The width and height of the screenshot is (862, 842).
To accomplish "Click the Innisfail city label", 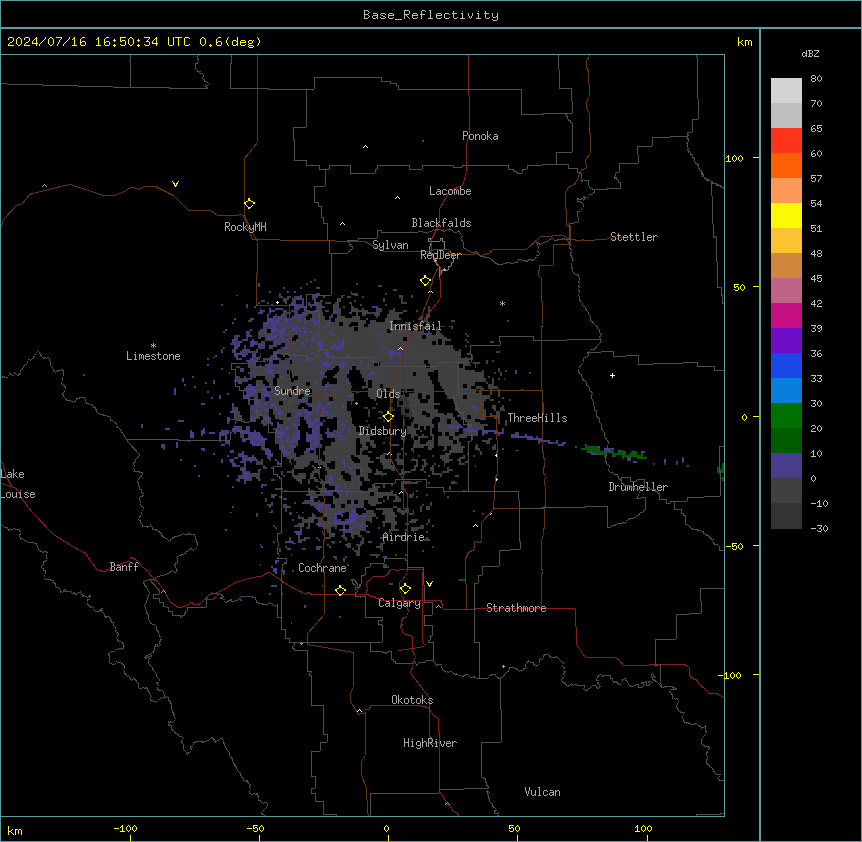I will [x=415, y=326].
